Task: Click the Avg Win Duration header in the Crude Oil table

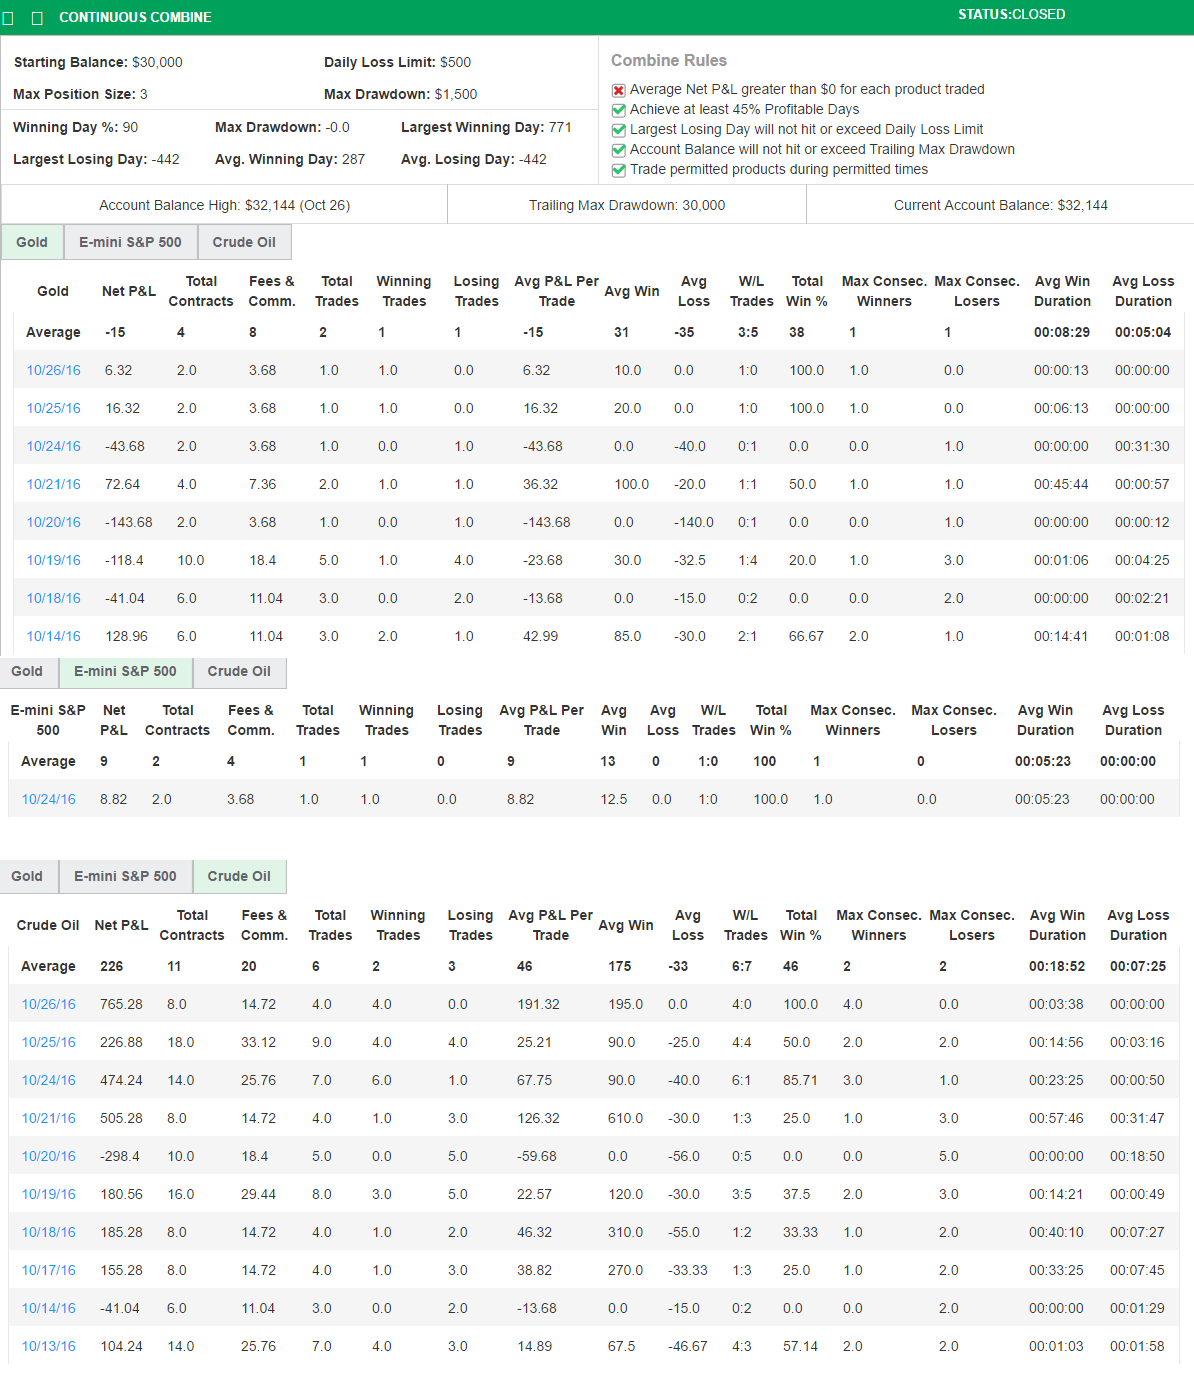Action: (1057, 925)
